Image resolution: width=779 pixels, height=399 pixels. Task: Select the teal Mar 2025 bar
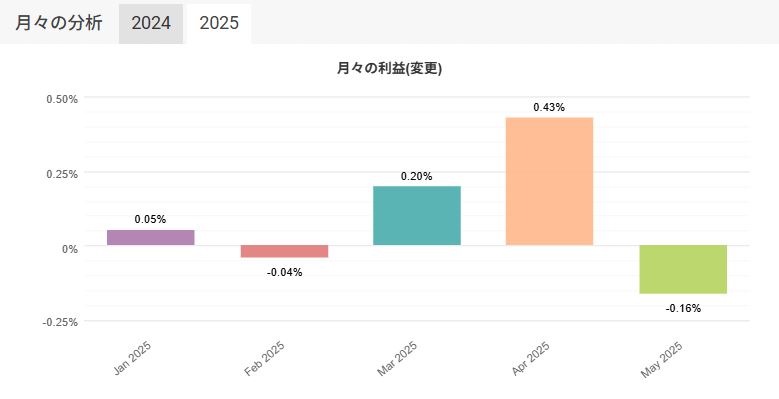click(417, 216)
